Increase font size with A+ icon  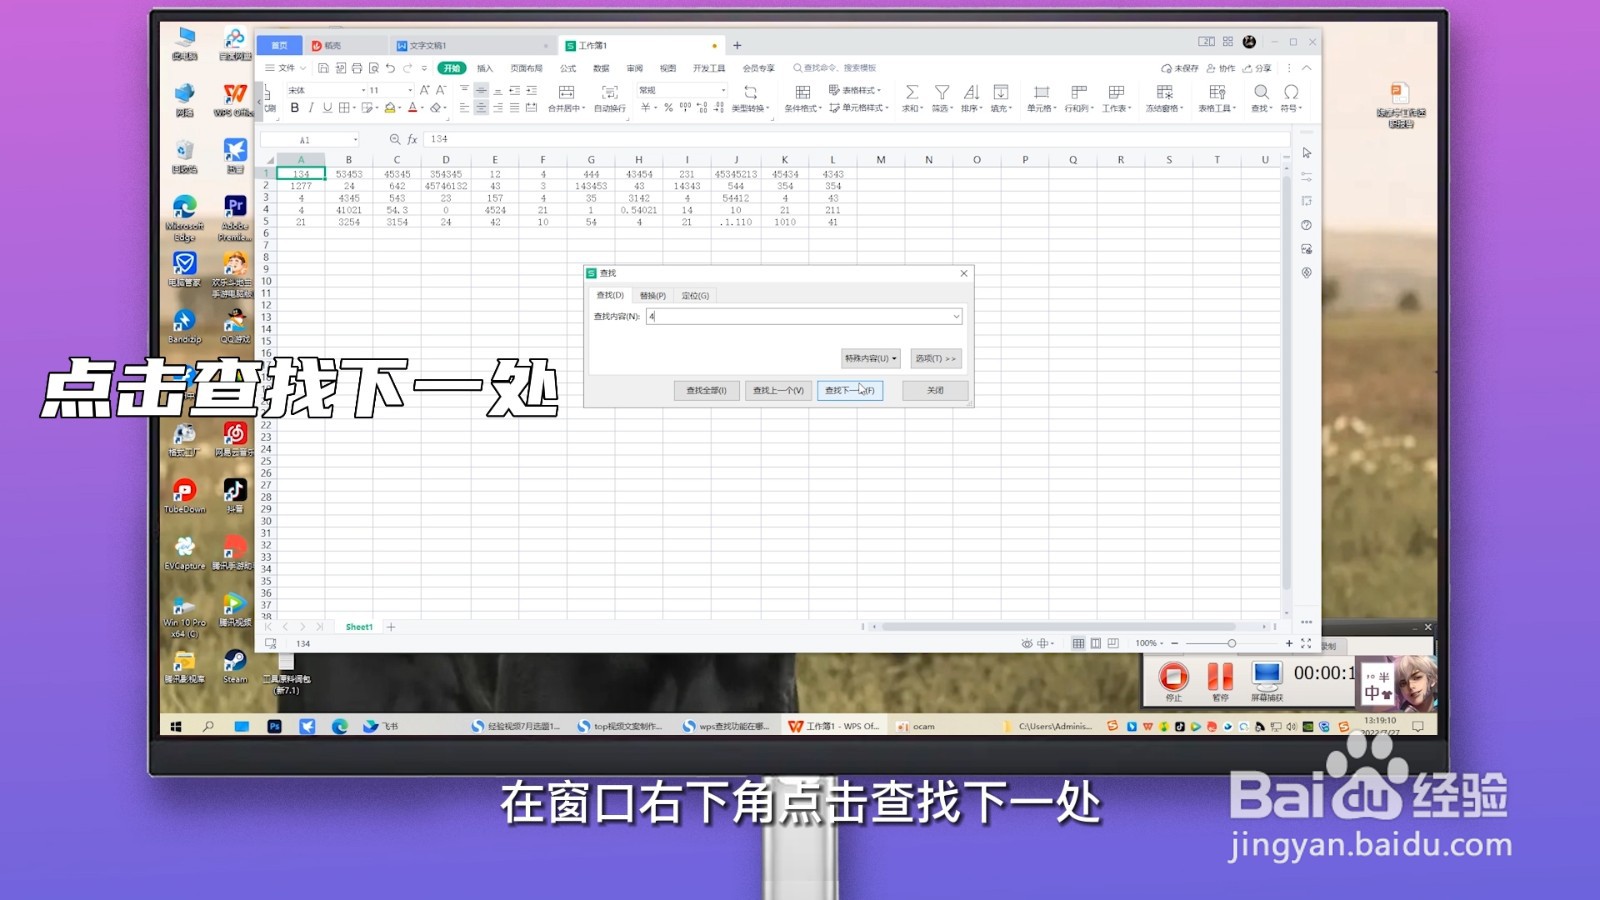(x=425, y=90)
